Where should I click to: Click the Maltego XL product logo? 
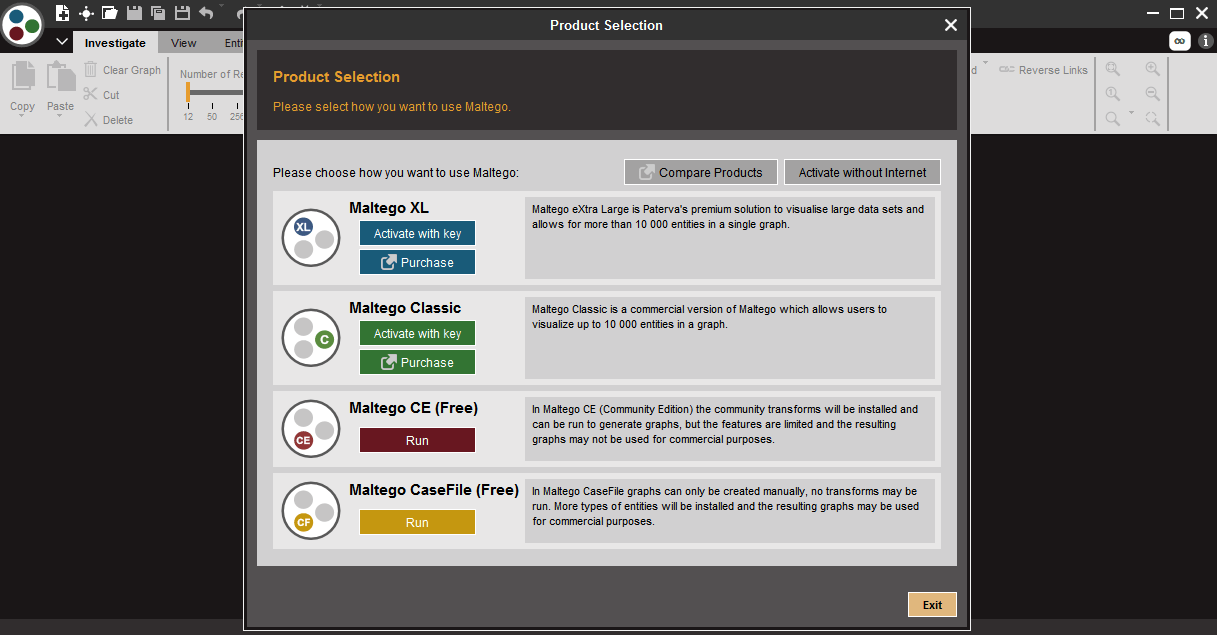[312, 238]
